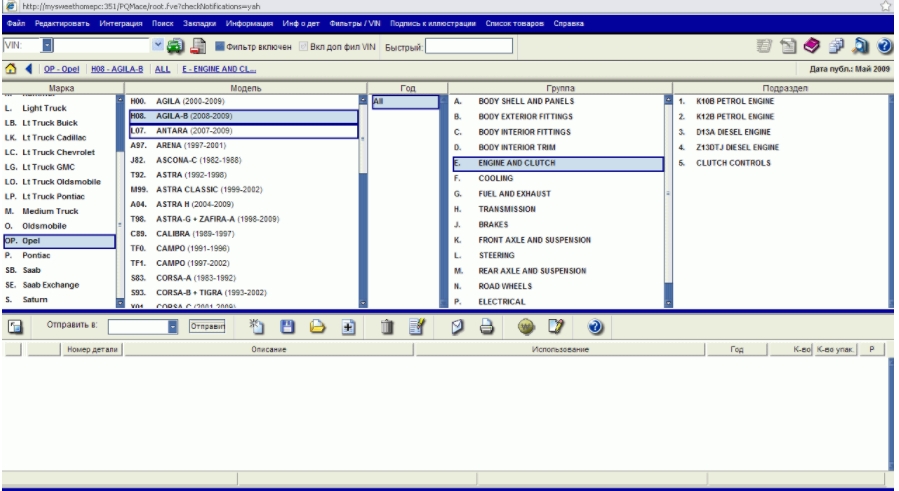Select the TRANSMISSION group
Screen dimensions: 899x491
point(558,209)
